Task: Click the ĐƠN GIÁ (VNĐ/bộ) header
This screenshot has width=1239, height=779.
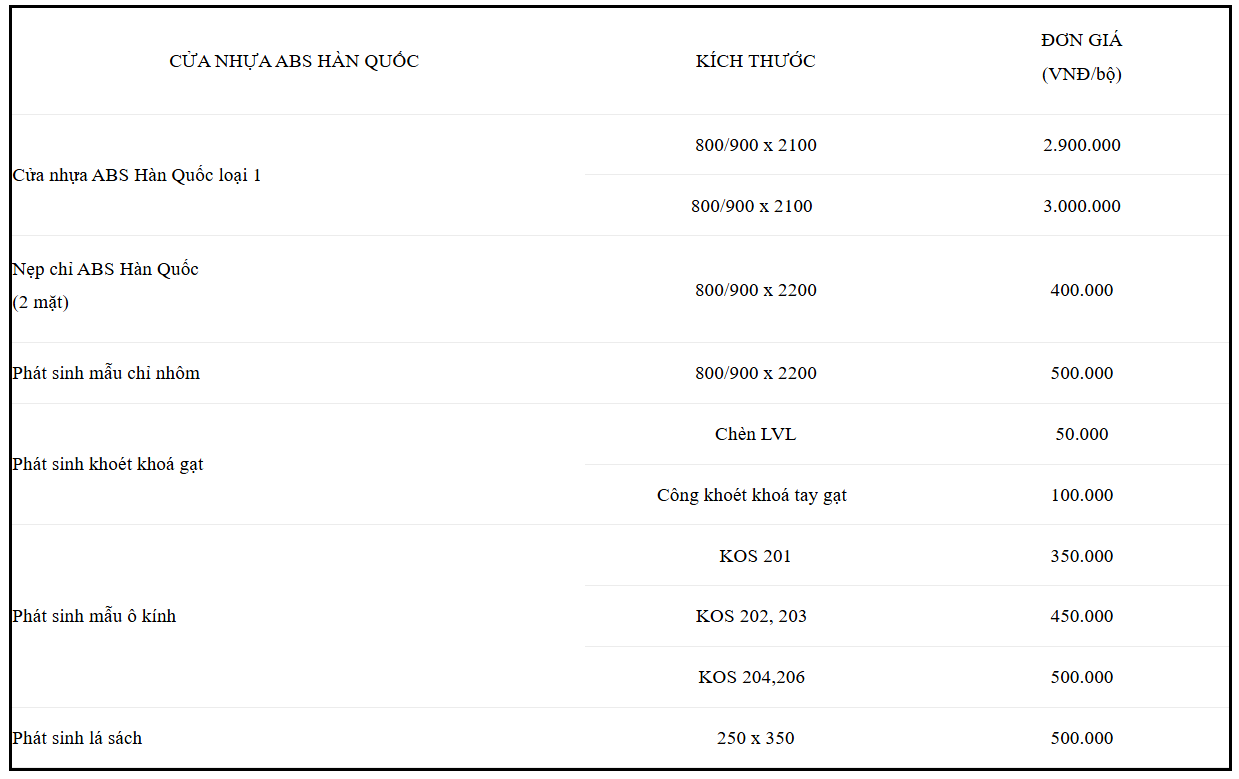Action: [1081, 57]
